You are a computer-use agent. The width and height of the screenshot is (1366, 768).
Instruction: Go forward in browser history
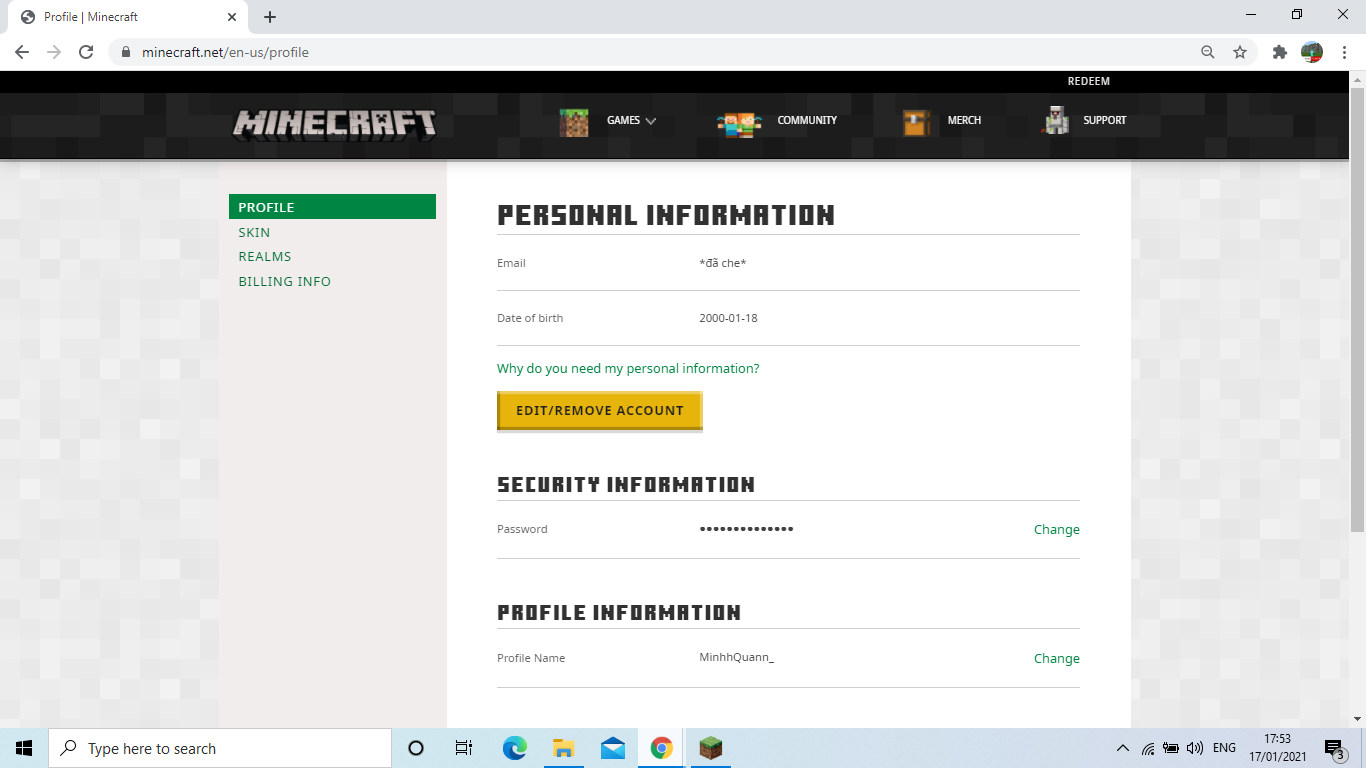(54, 52)
